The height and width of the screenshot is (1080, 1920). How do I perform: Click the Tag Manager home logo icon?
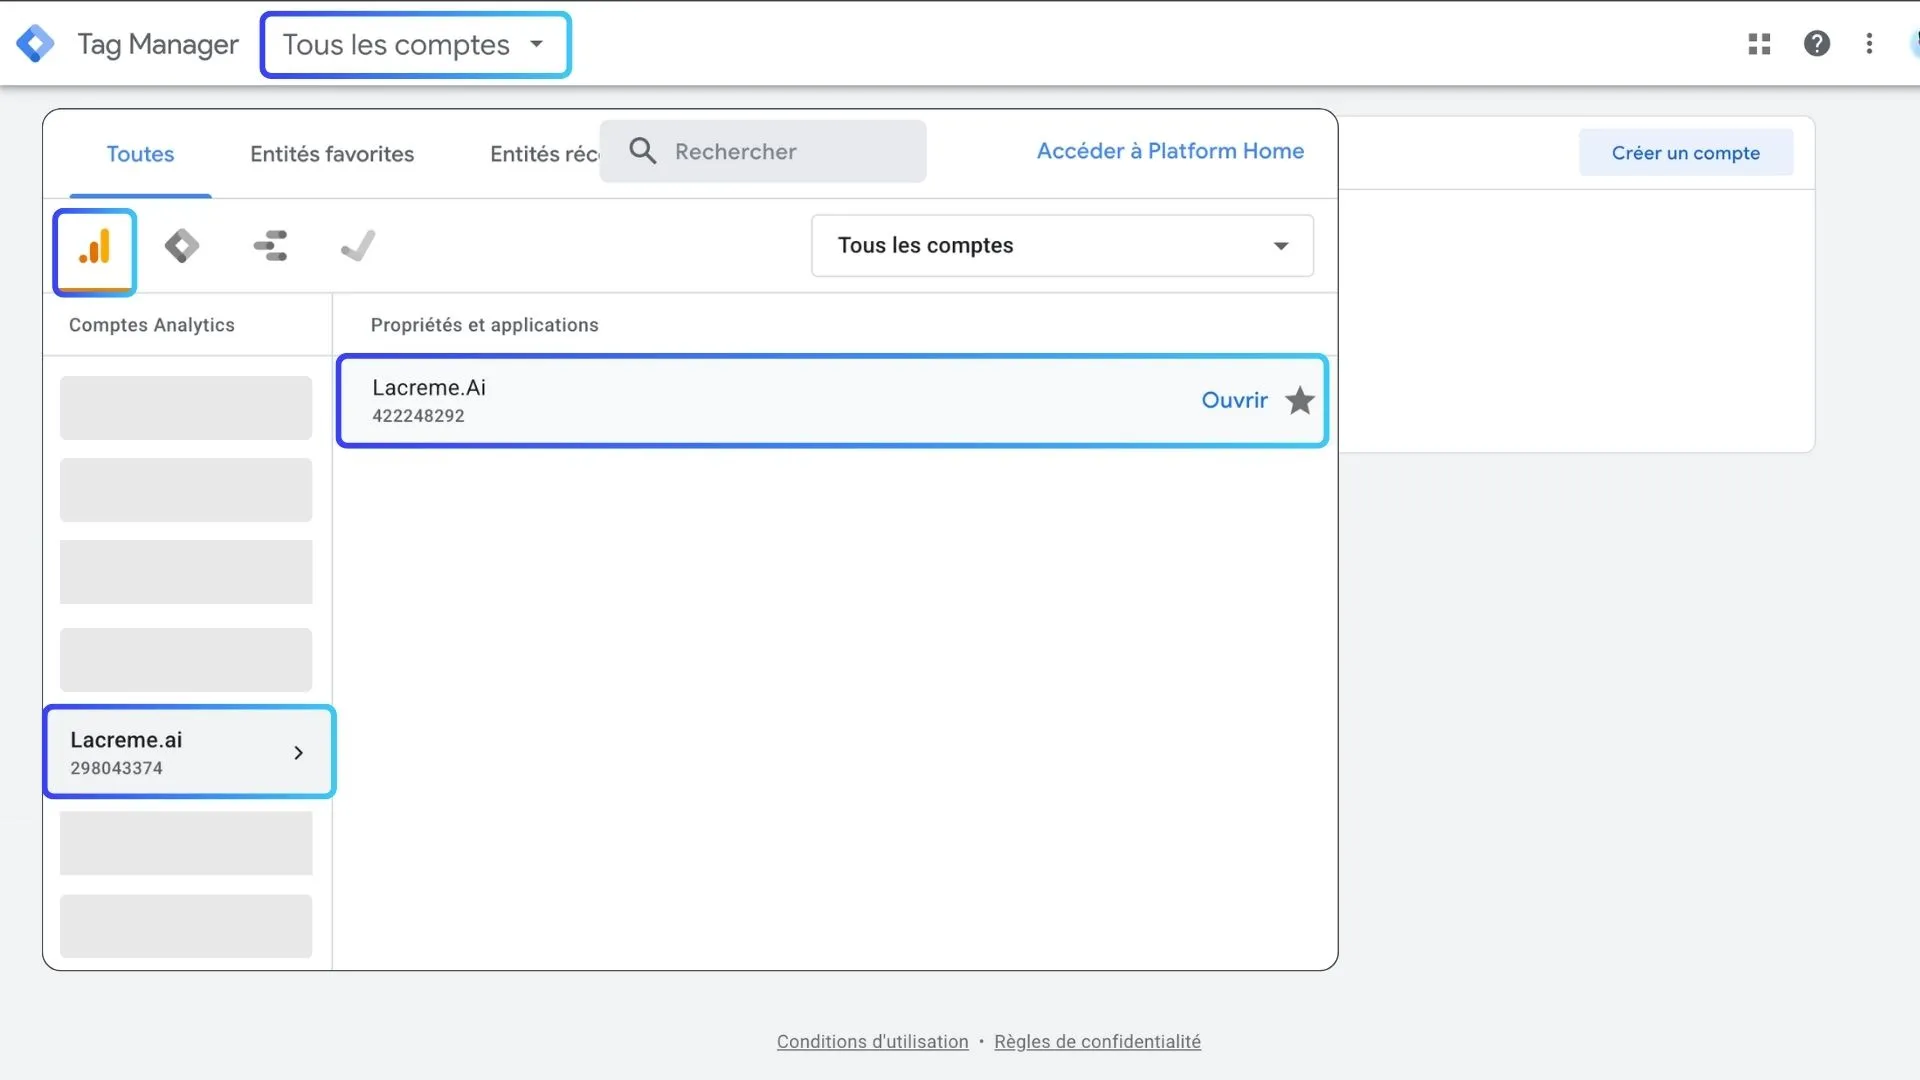(x=36, y=43)
